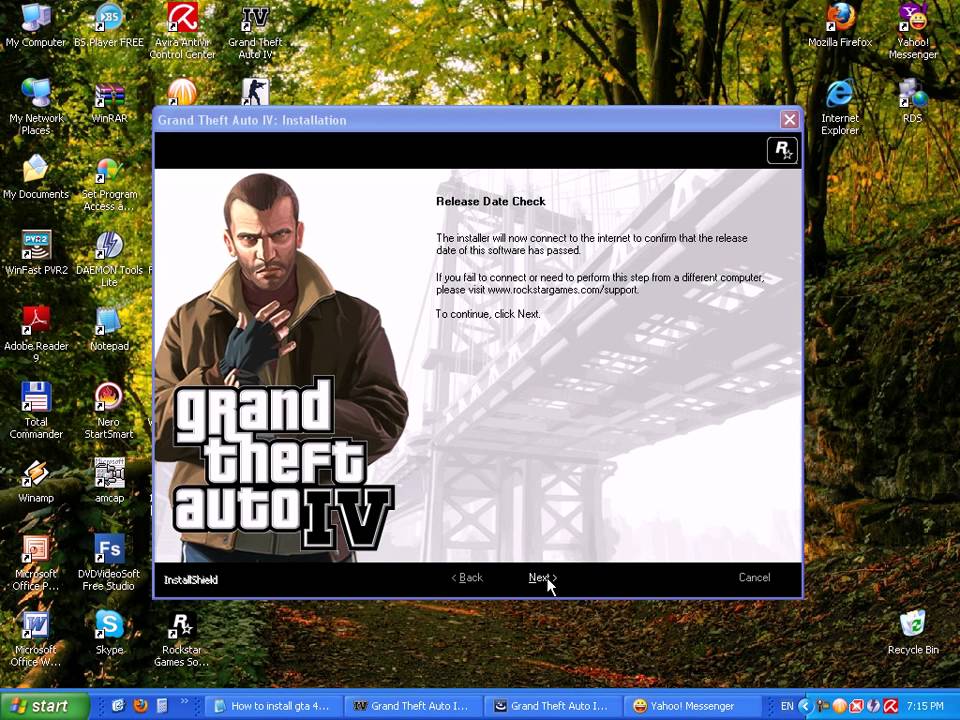
Task: Launch Skype from the desktop
Action: coord(109,633)
